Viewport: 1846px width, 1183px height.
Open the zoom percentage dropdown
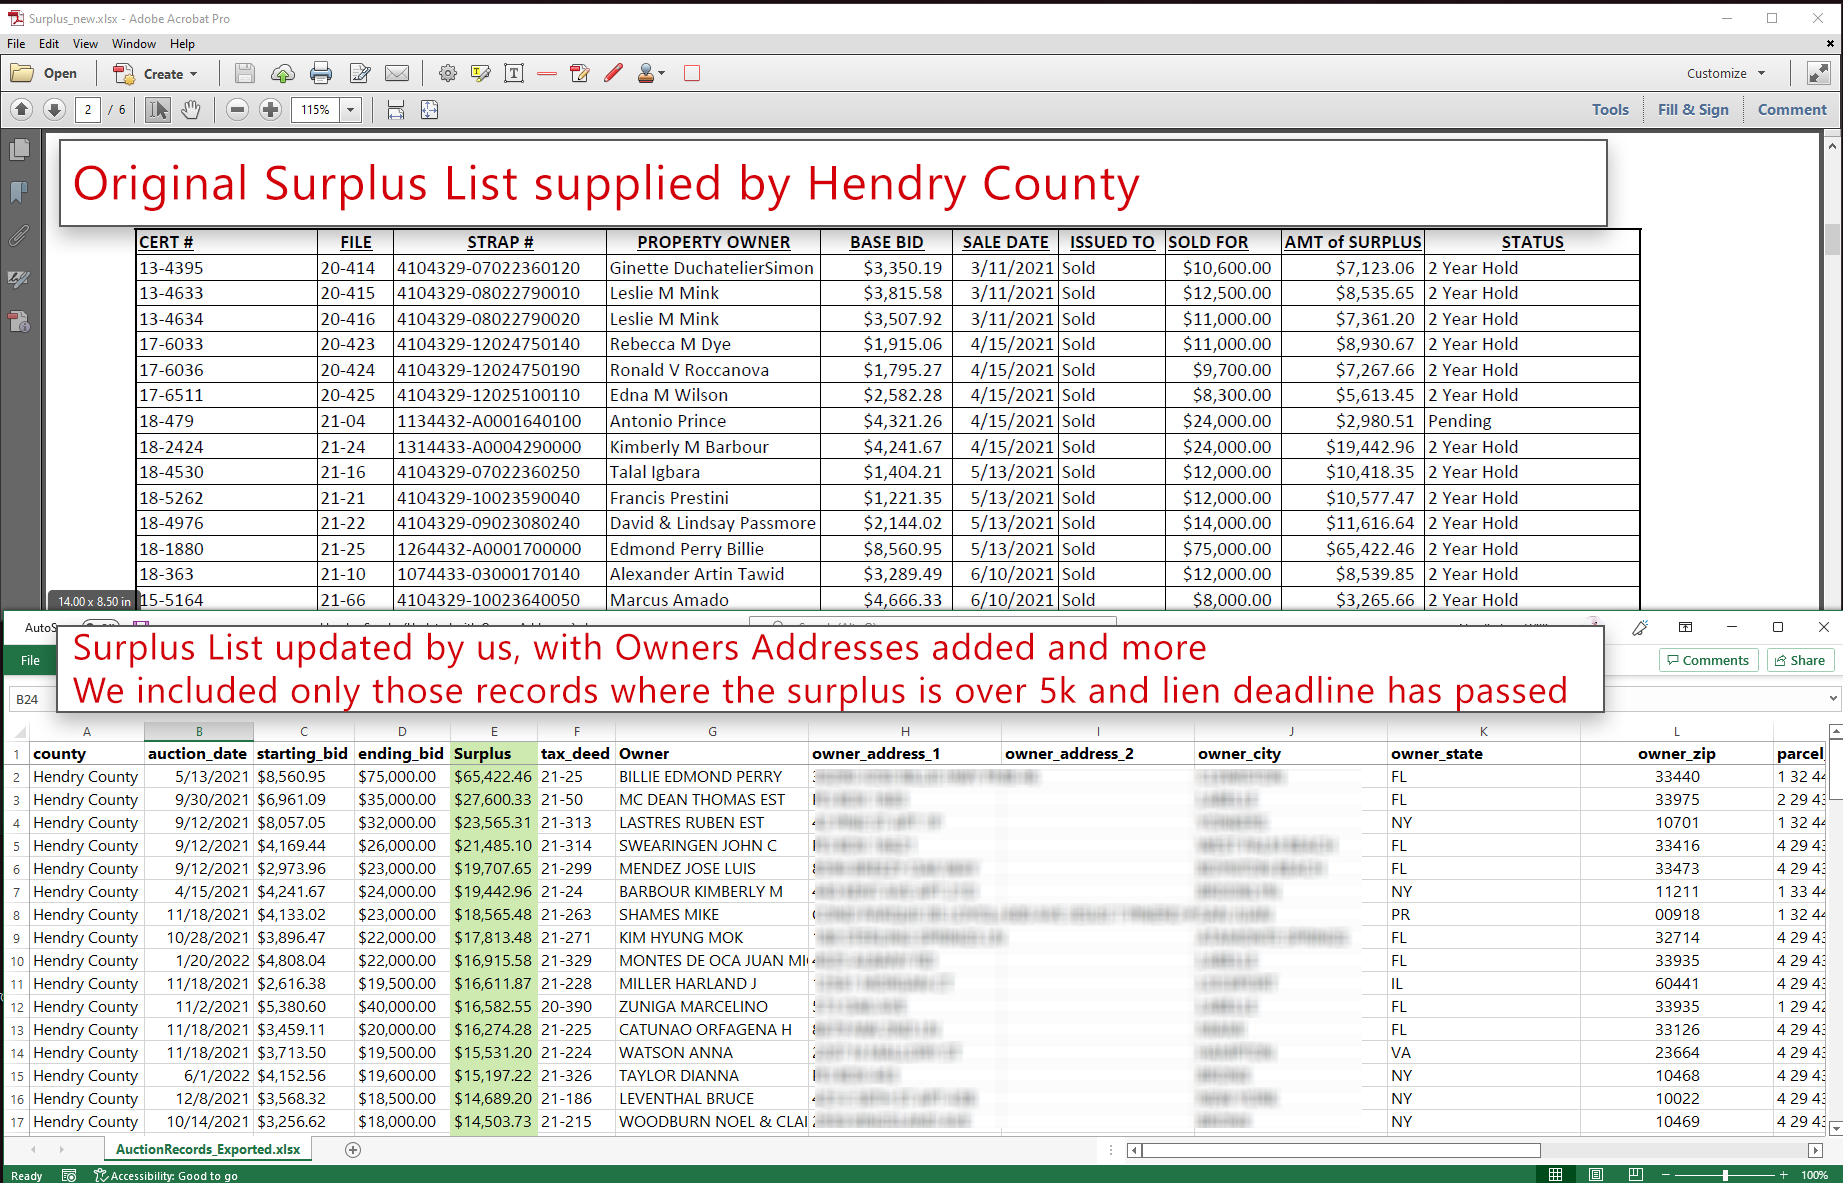click(x=351, y=110)
